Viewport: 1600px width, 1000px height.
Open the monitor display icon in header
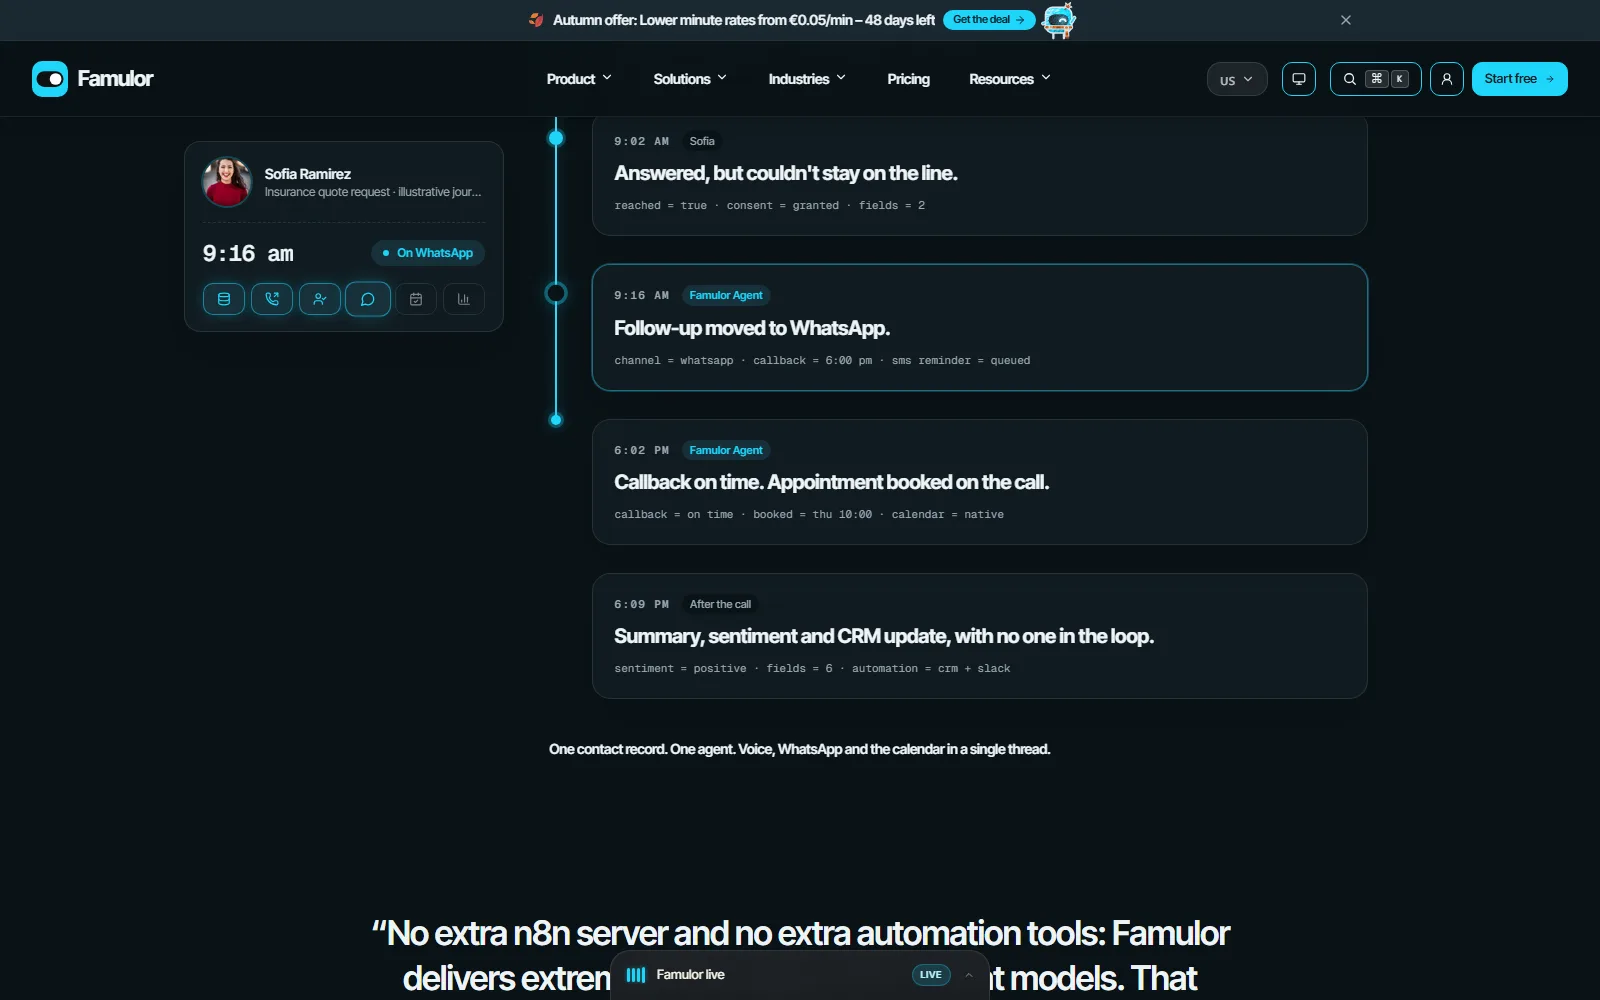pyautogui.click(x=1299, y=79)
